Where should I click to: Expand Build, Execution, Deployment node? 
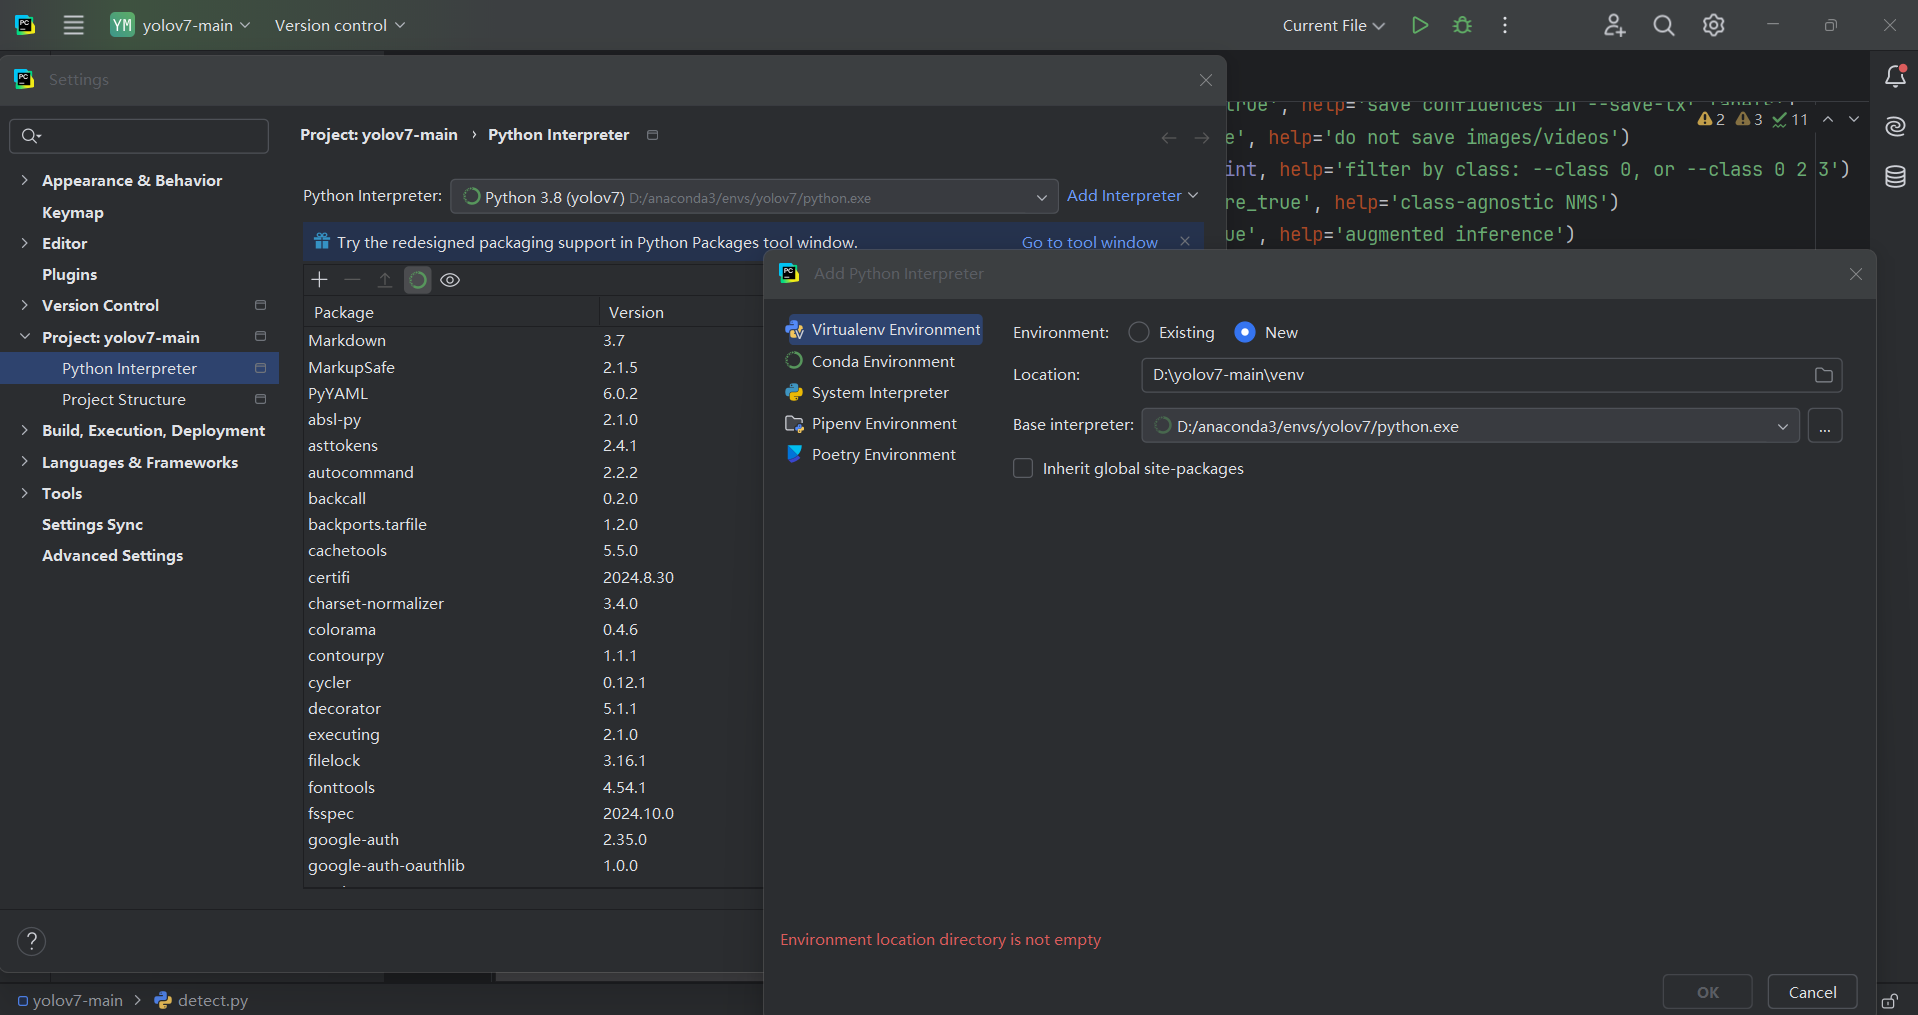tap(24, 430)
